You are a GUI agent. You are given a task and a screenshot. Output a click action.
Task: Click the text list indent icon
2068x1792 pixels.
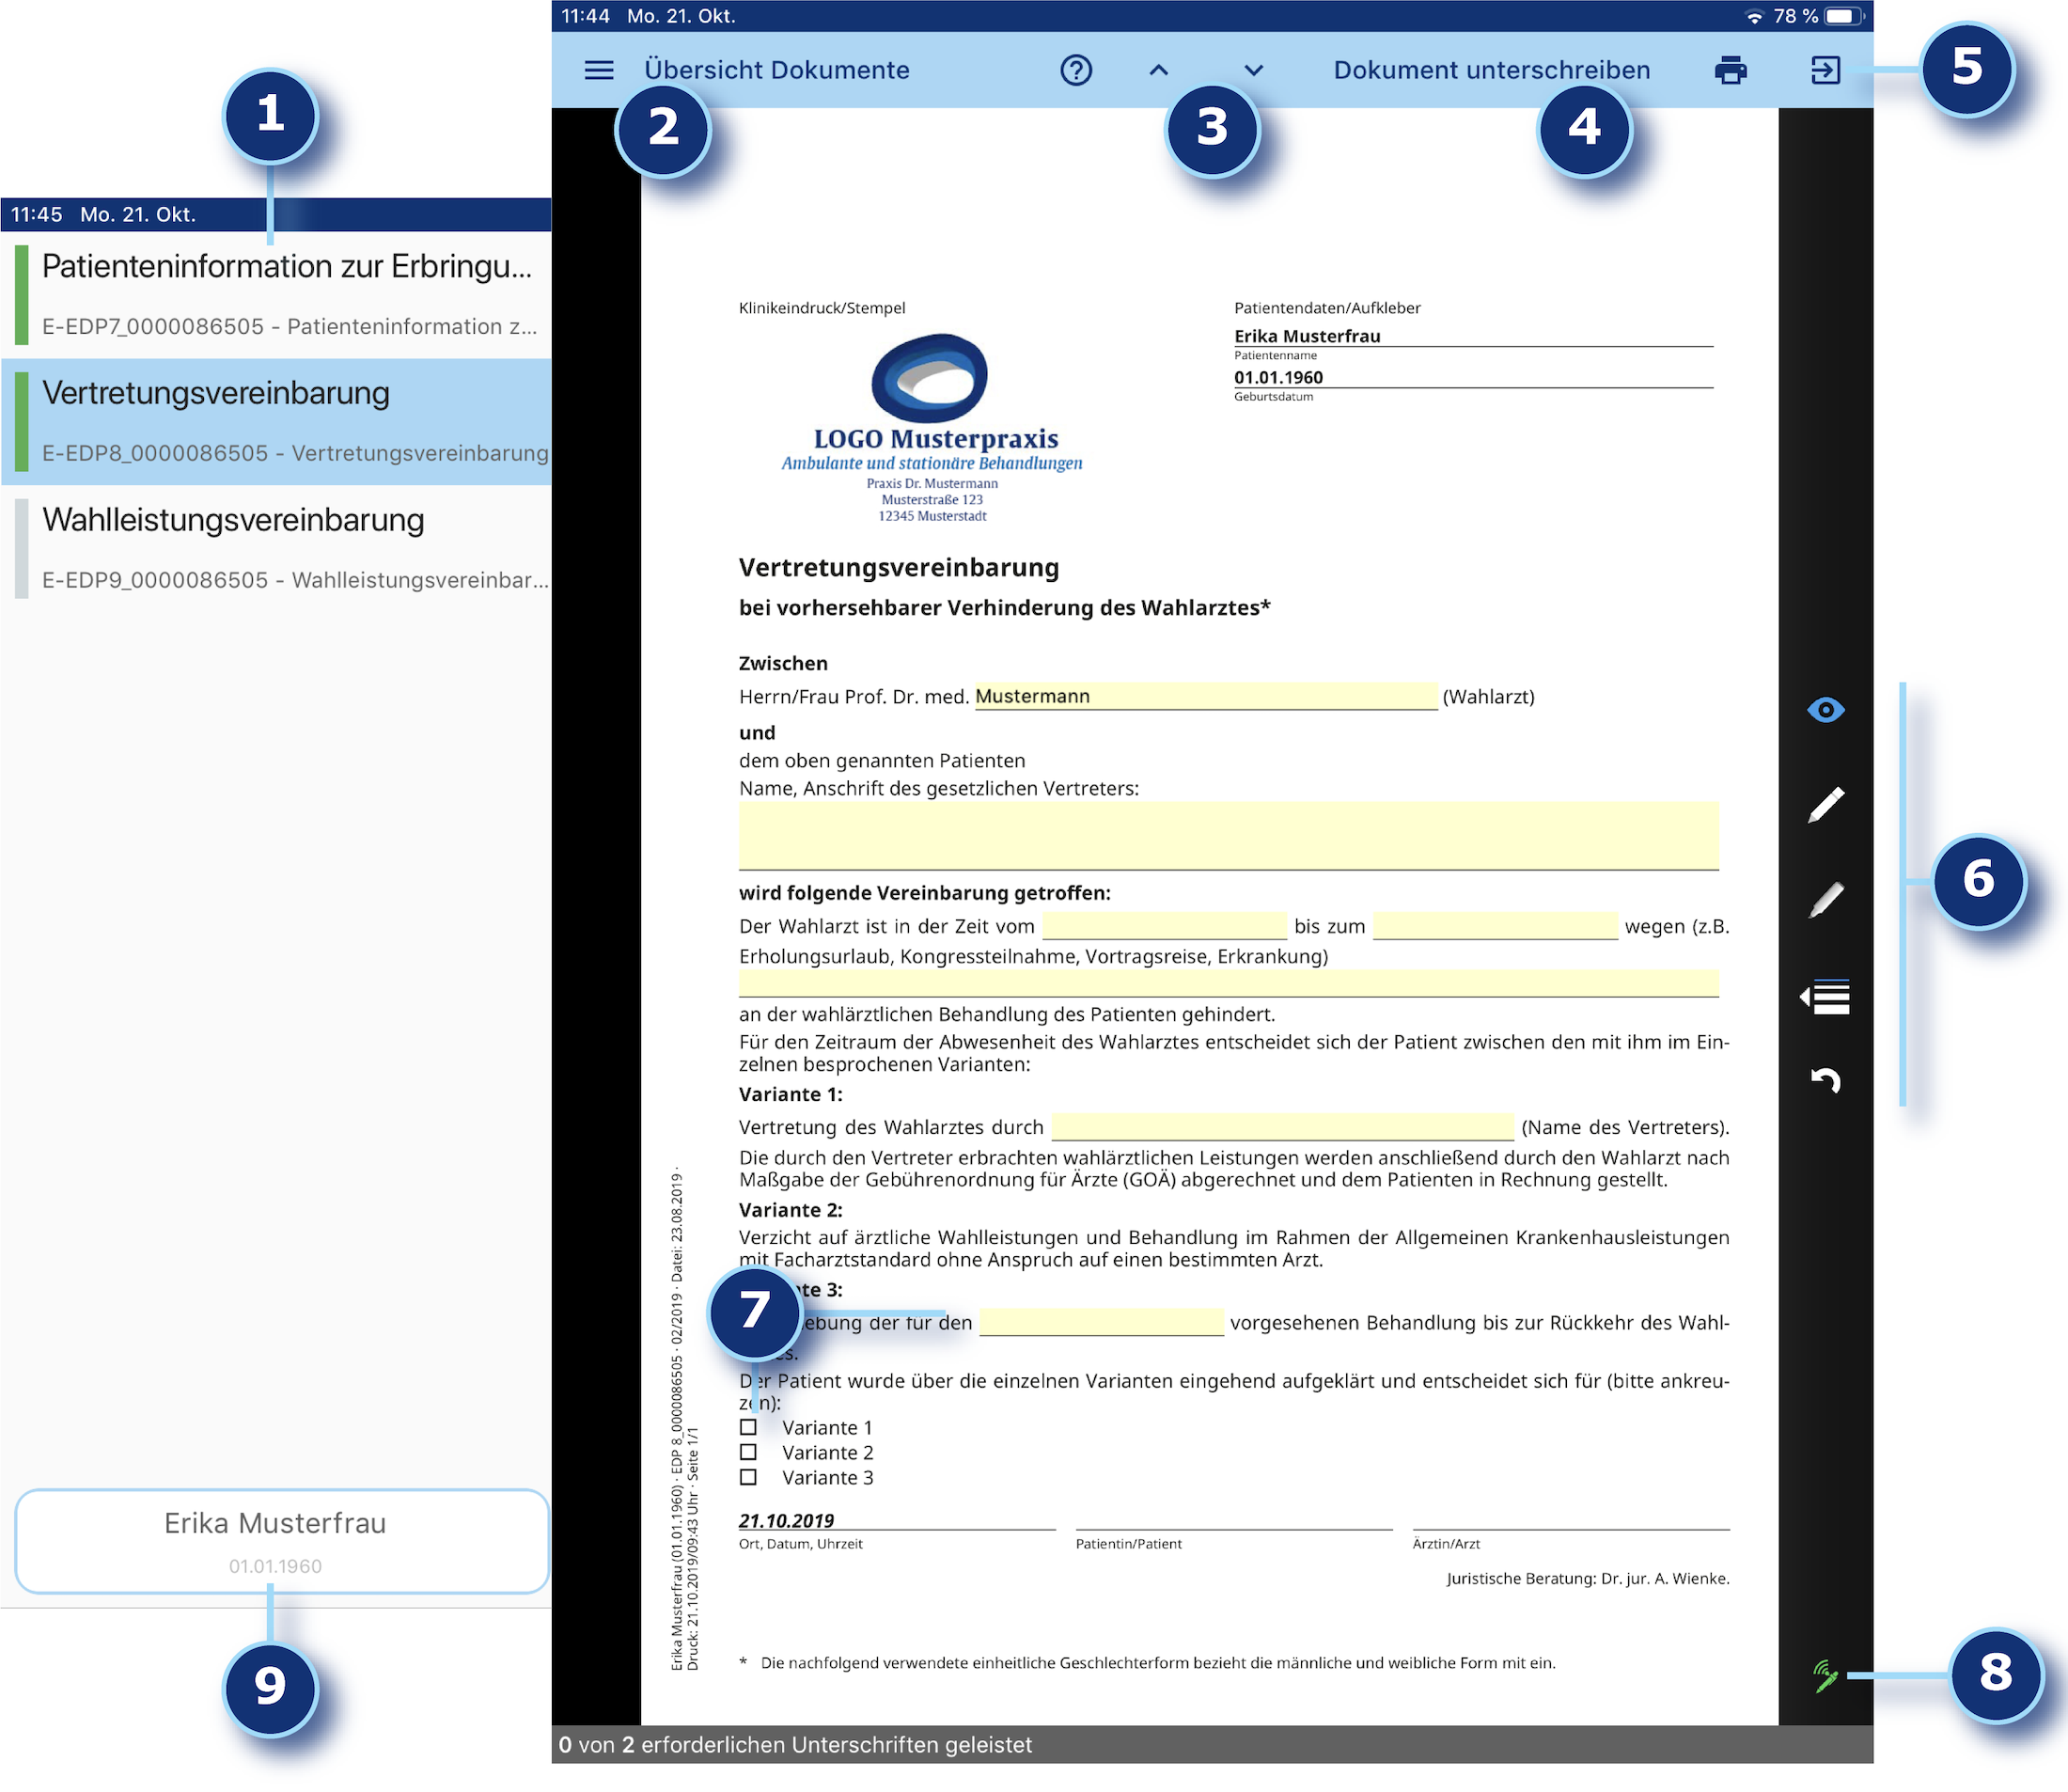tap(1825, 997)
